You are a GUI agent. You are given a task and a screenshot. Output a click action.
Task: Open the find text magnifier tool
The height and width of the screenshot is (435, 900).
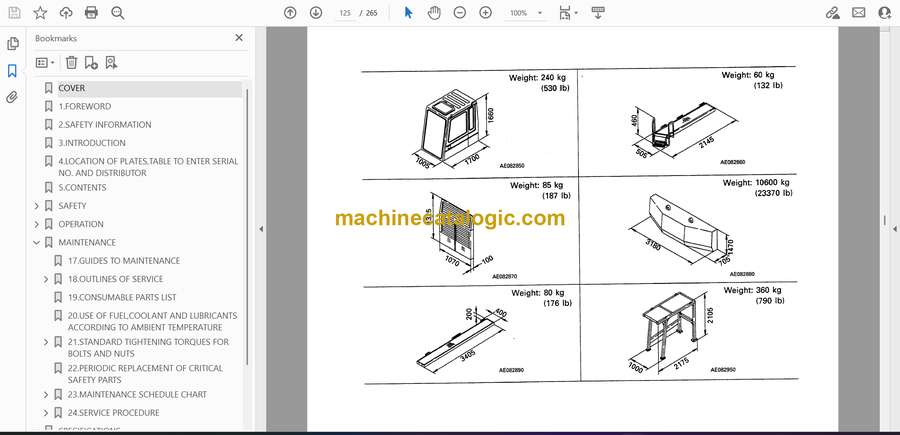118,13
